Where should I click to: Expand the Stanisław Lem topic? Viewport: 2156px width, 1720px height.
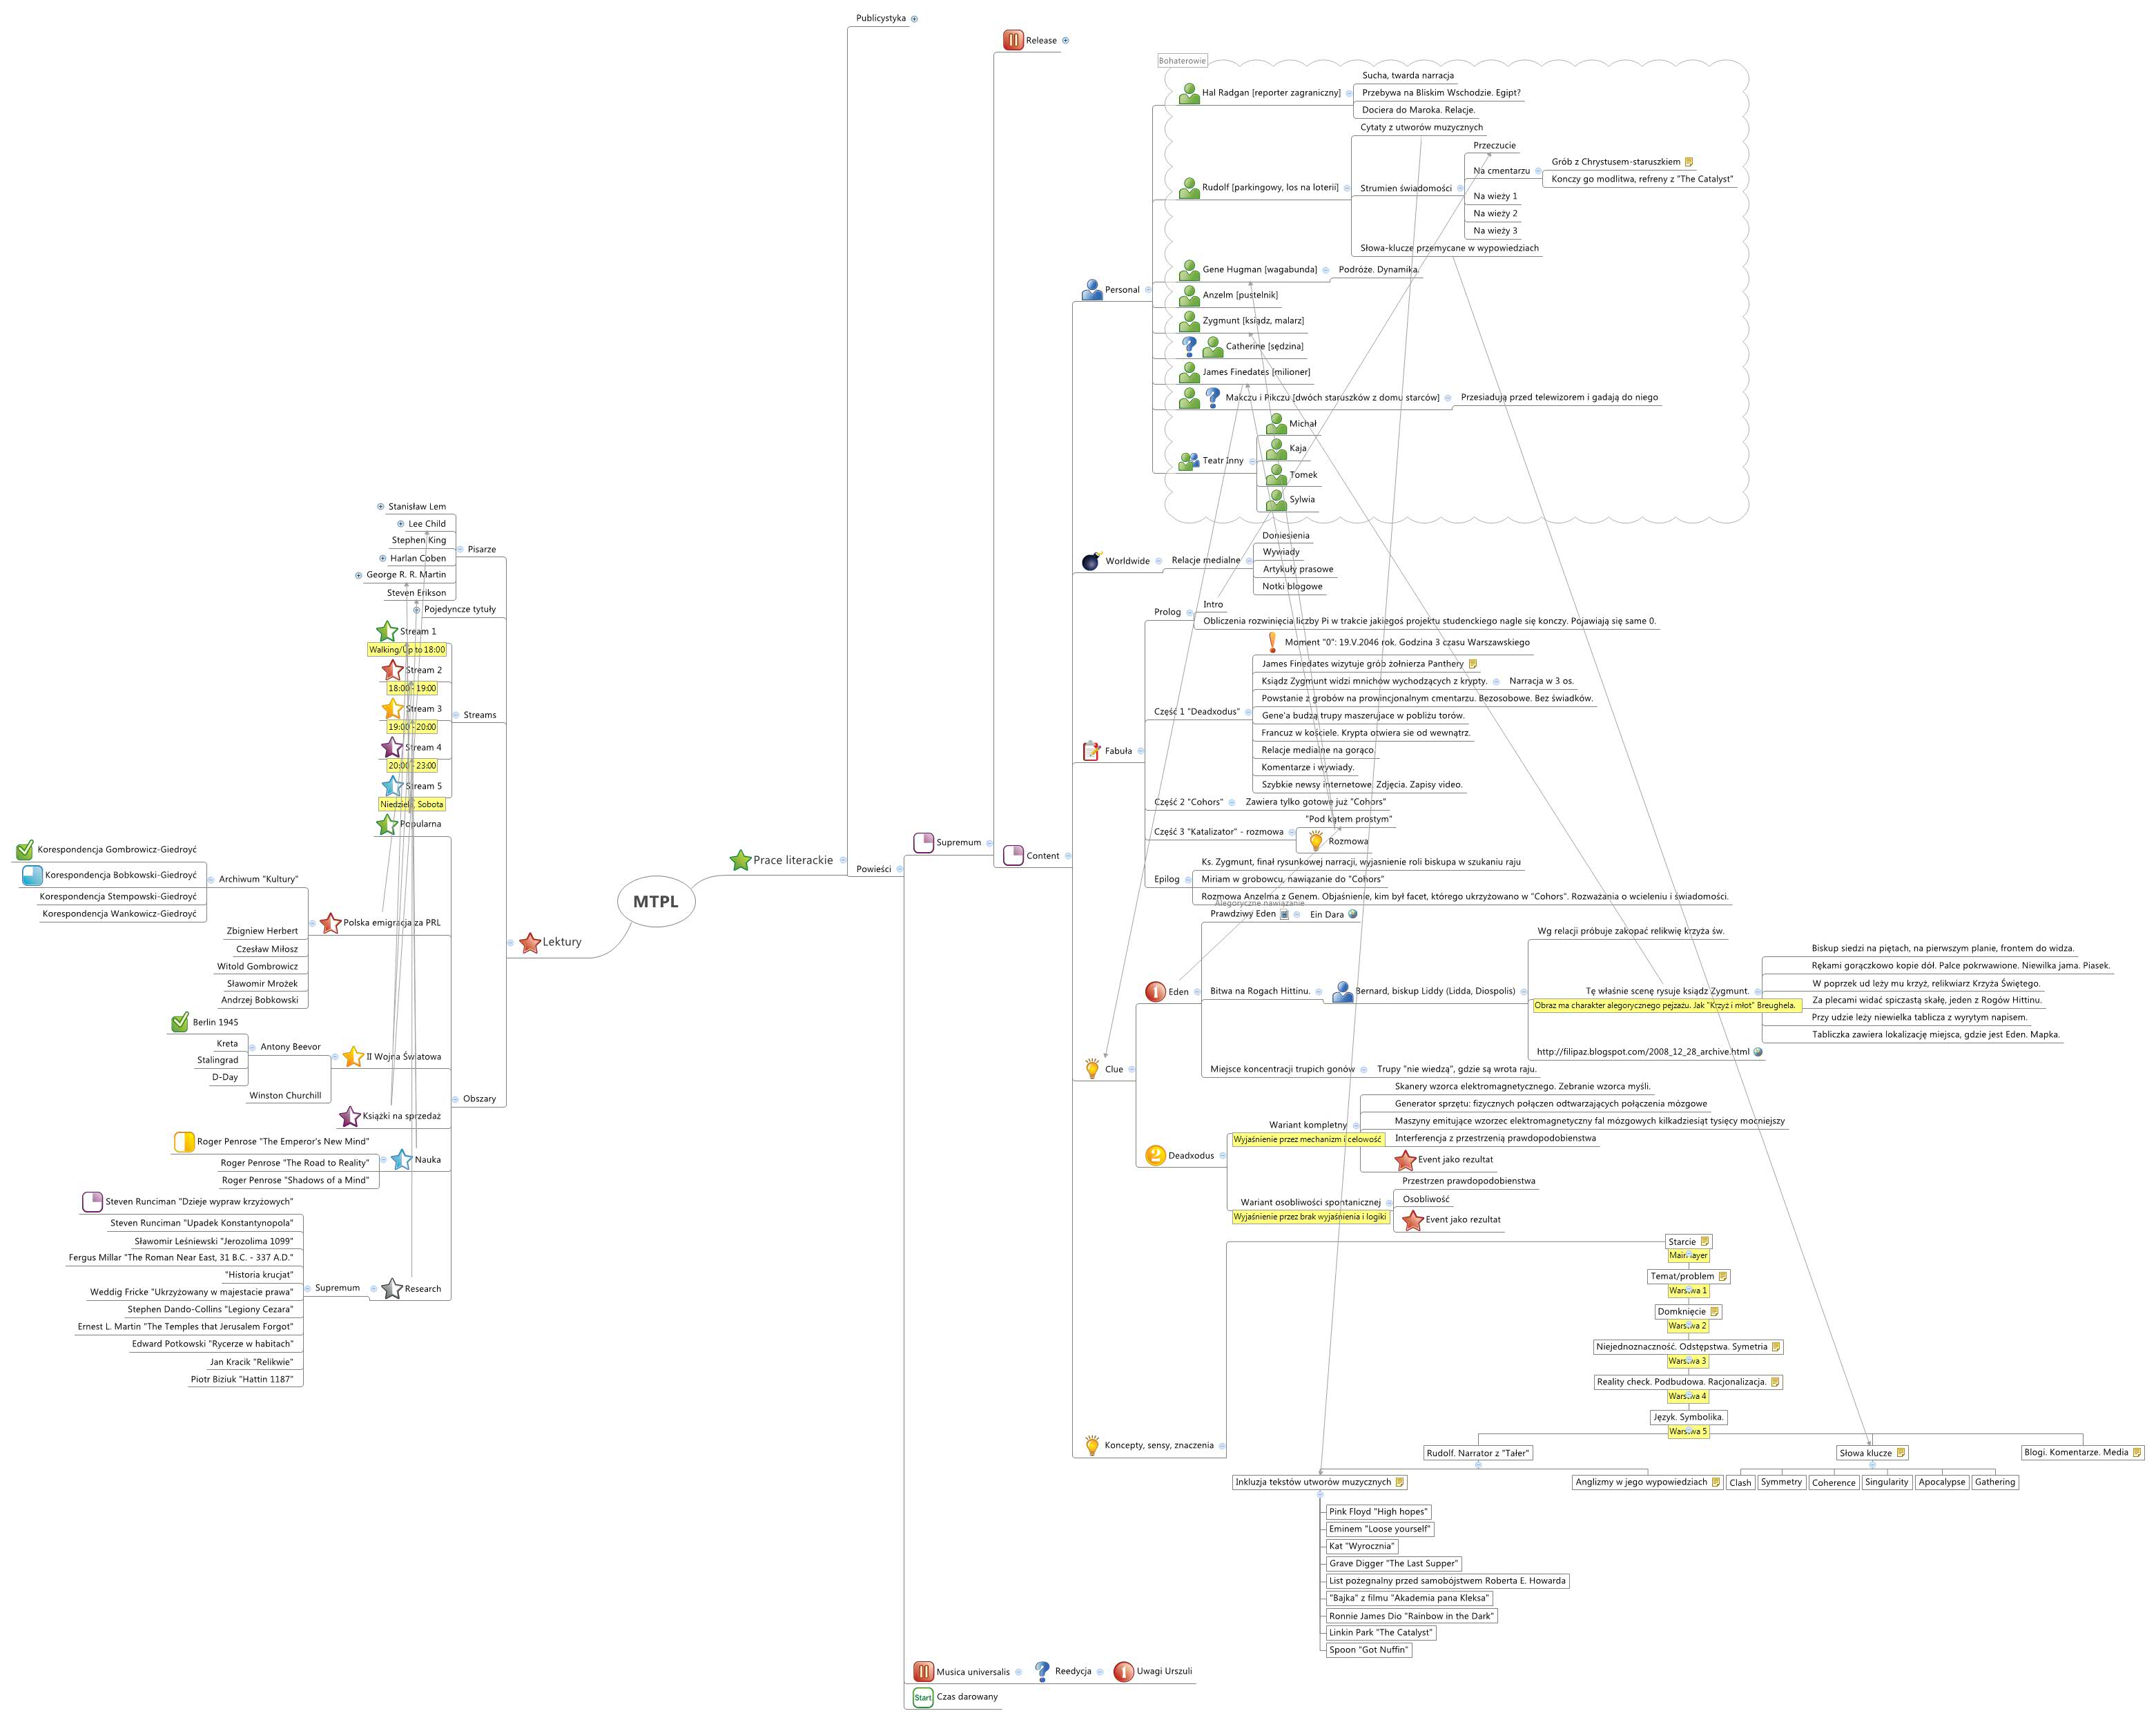[x=380, y=506]
